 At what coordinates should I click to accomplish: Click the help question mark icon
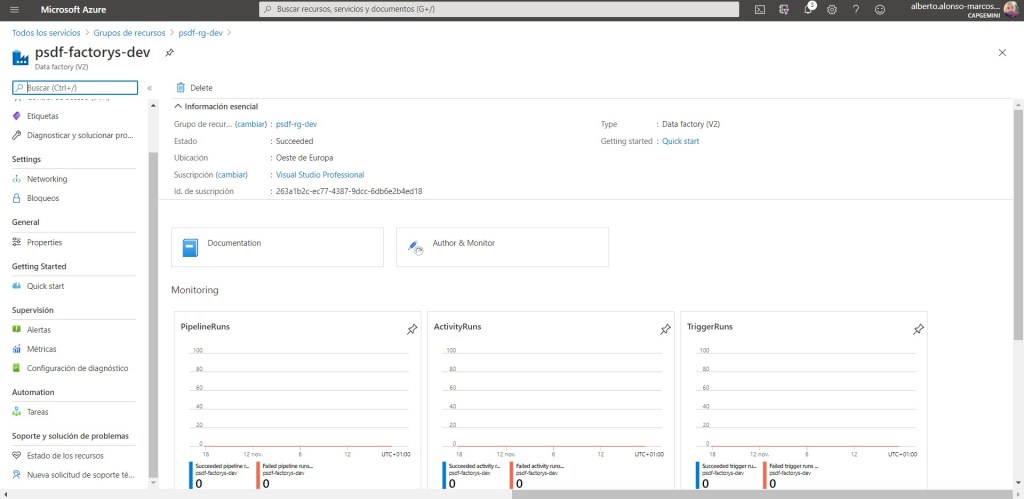(856, 9)
